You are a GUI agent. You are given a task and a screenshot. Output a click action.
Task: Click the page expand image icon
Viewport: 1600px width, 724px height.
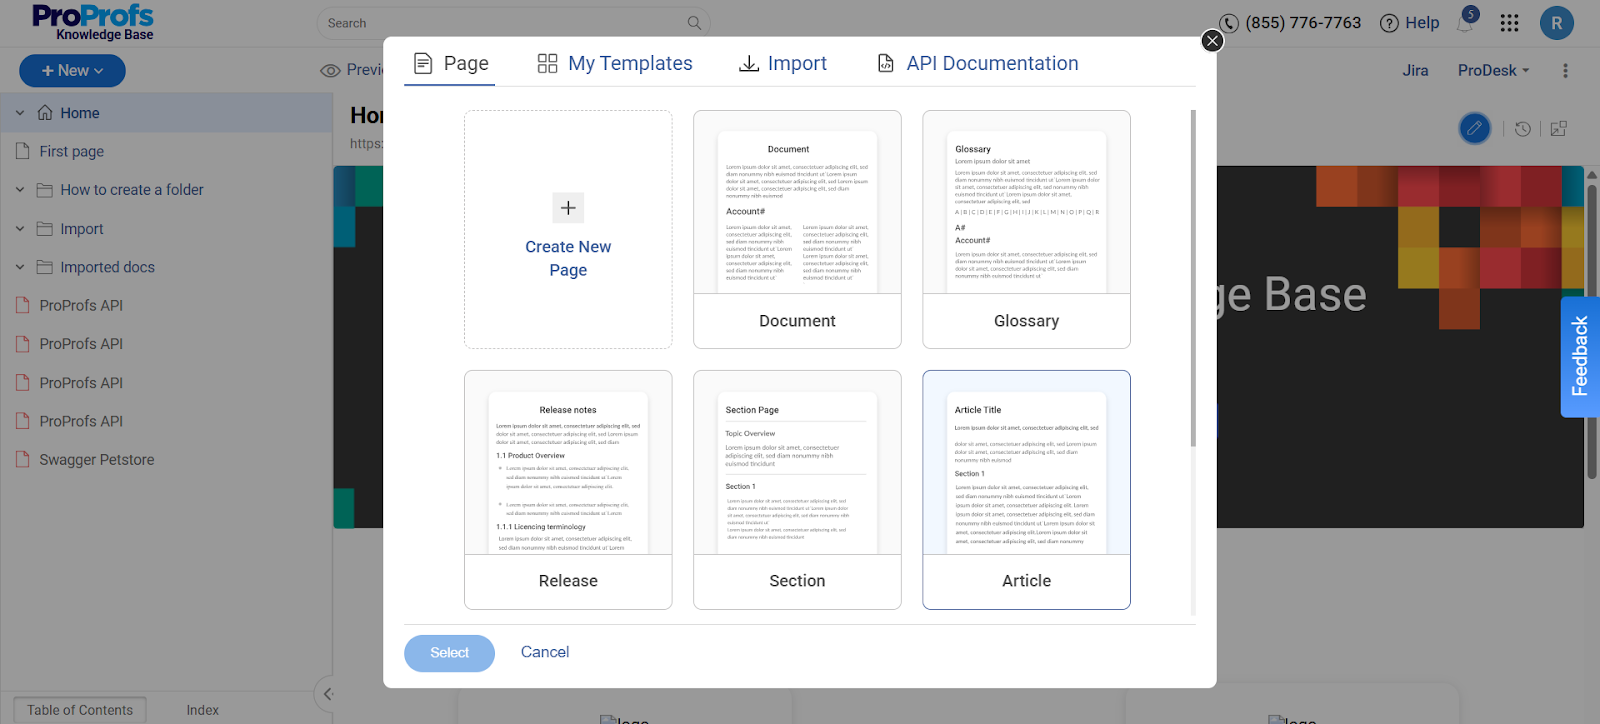pyautogui.click(x=1558, y=129)
